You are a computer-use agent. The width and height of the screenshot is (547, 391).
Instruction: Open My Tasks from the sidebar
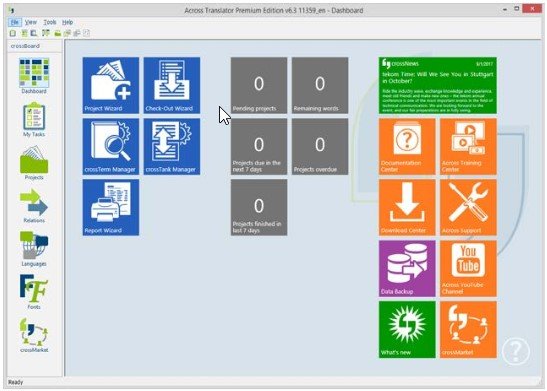click(x=34, y=119)
